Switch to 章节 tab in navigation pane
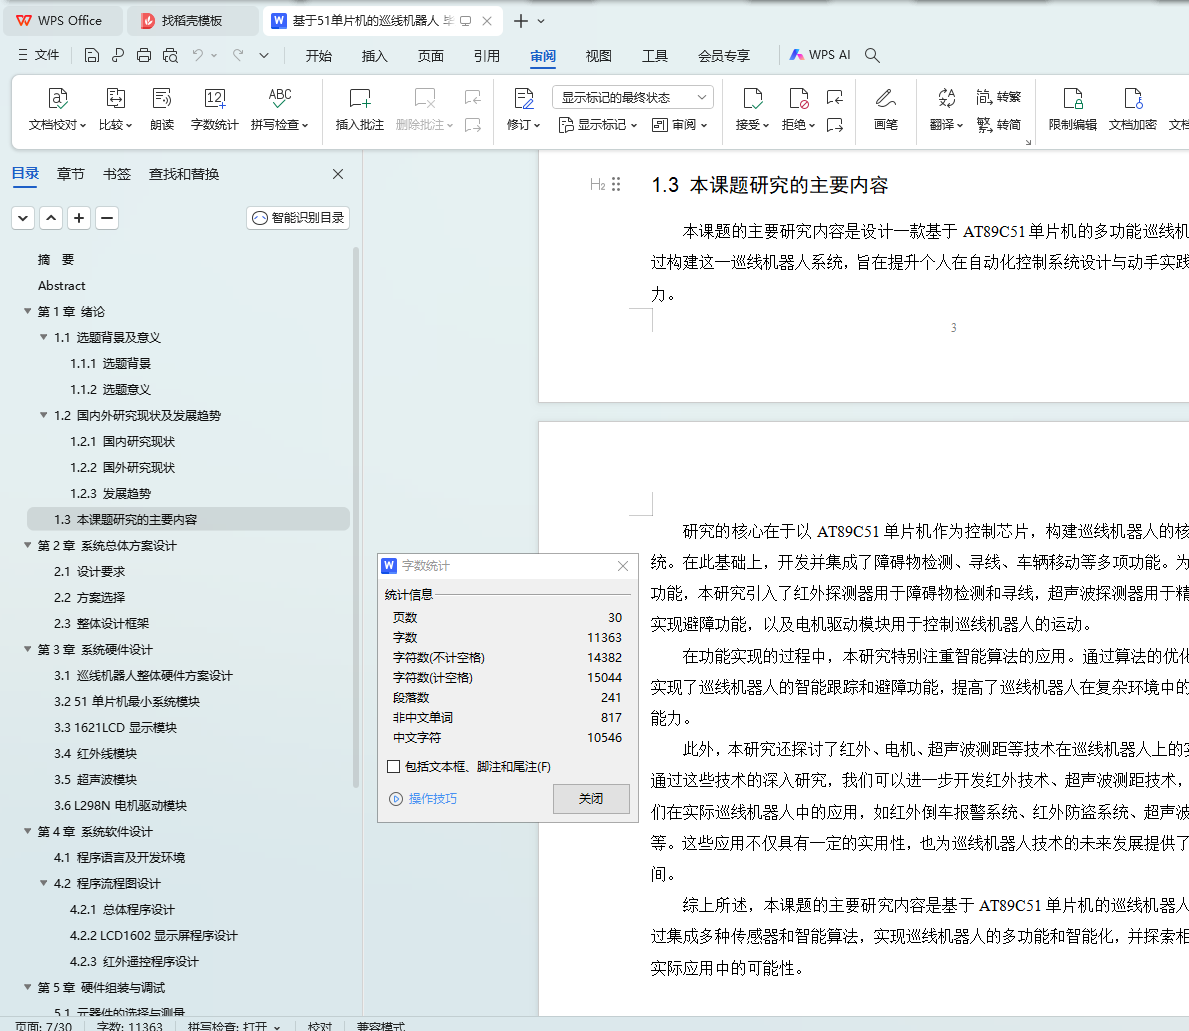1189x1031 pixels. [x=71, y=174]
